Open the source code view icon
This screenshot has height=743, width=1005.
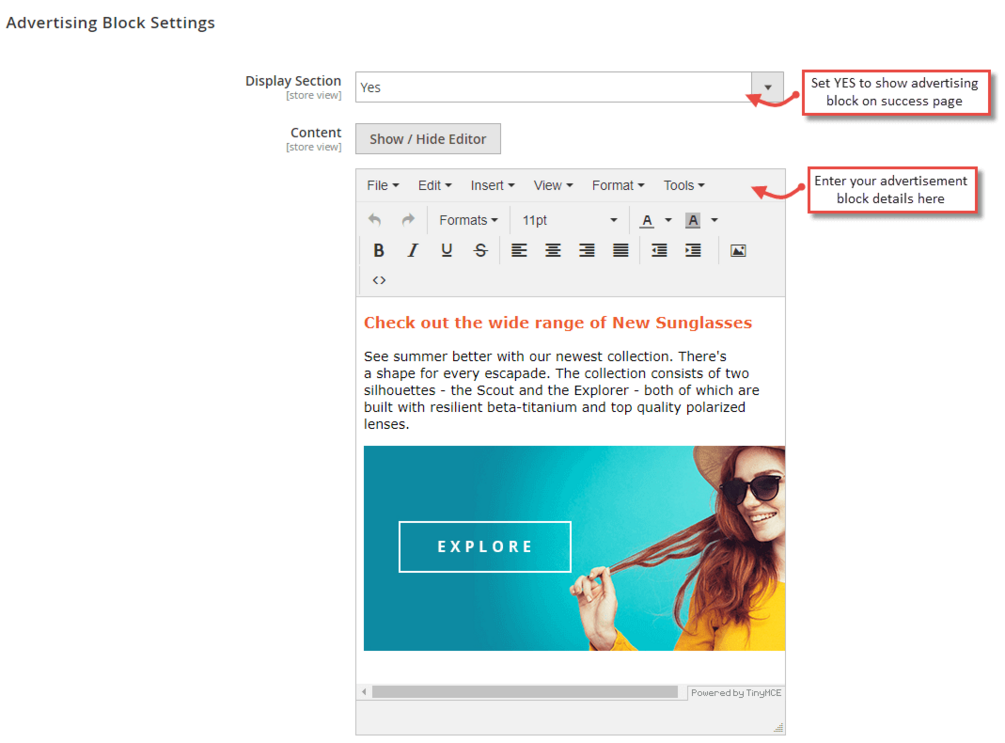click(379, 280)
